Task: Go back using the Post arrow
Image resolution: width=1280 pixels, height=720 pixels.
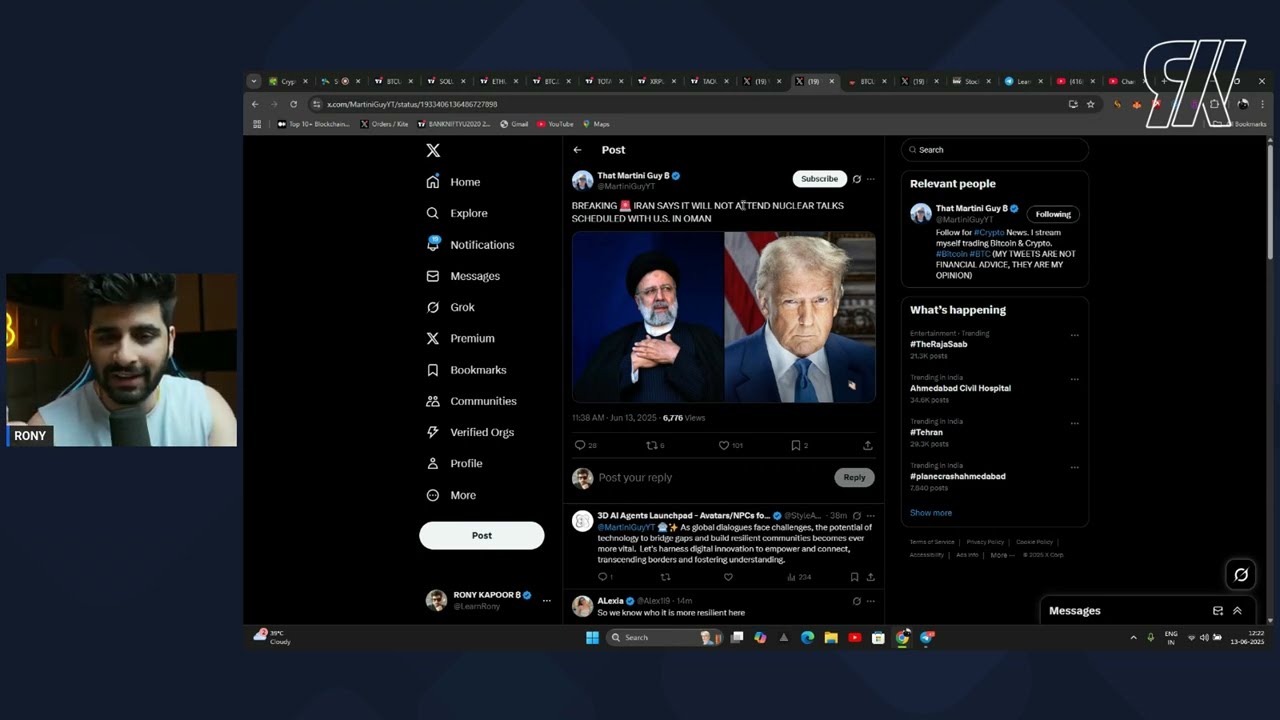Action: [x=577, y=150]
